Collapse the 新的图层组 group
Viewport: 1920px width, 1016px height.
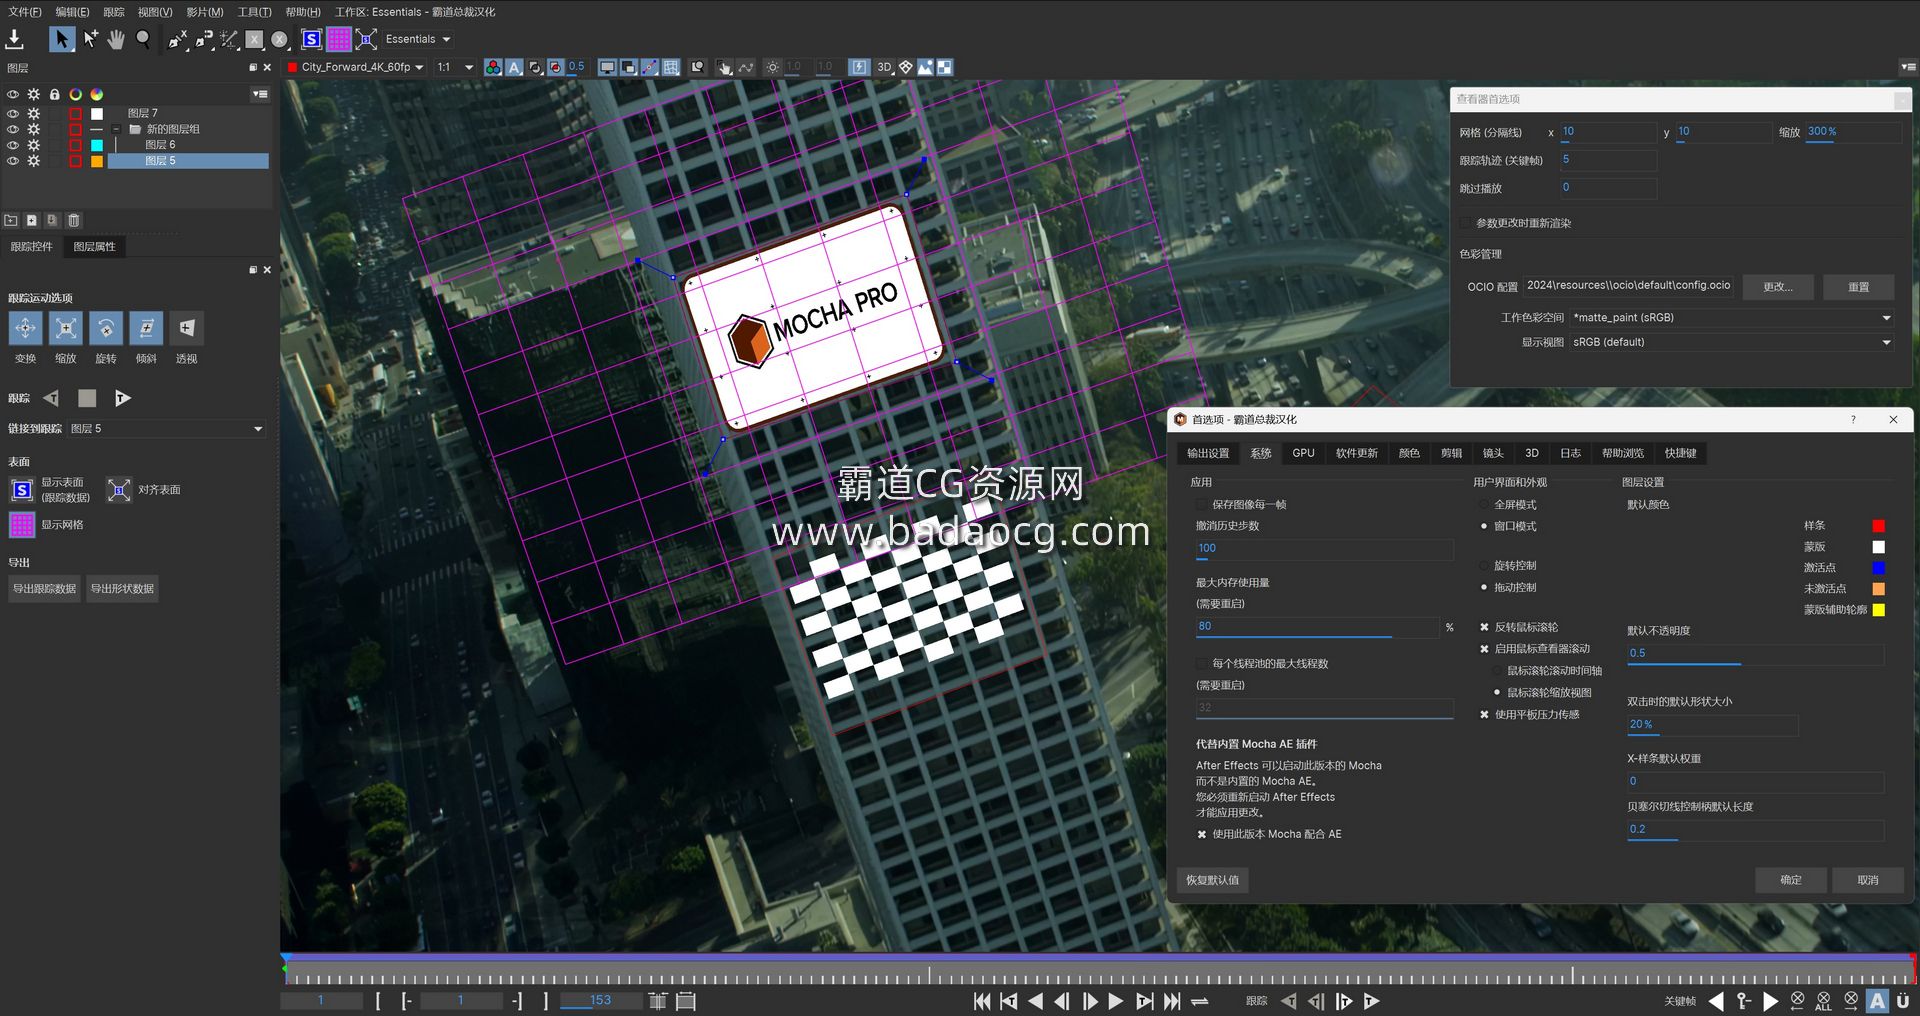(x=117, y=129)
